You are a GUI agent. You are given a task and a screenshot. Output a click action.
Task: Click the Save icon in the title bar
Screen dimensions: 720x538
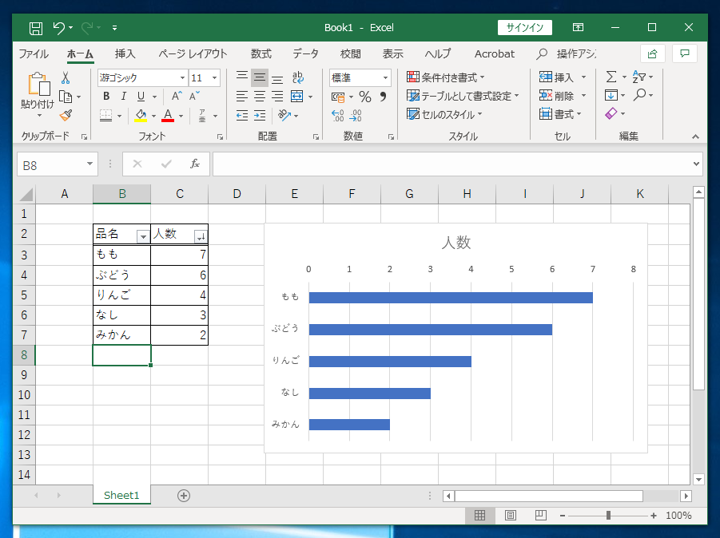tap(36, 28)
